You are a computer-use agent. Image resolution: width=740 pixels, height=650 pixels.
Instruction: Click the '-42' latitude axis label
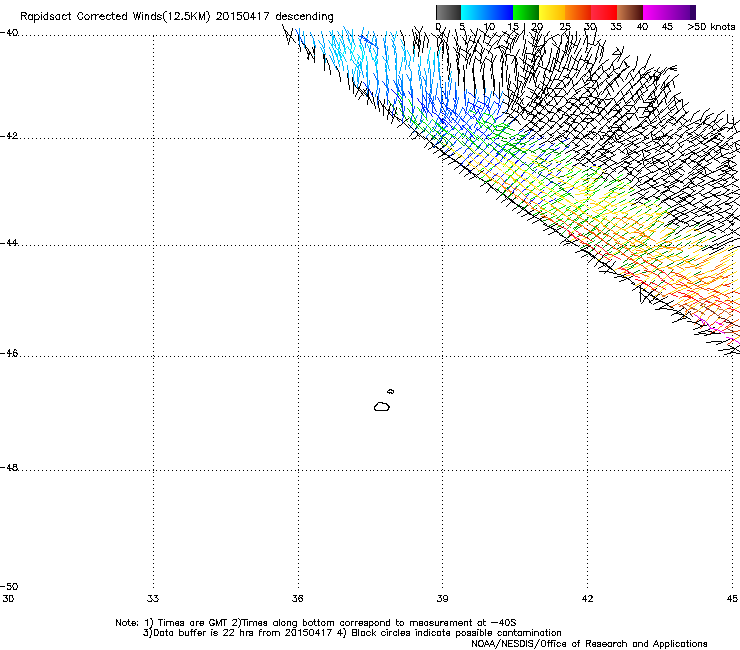tap(9, 136)
